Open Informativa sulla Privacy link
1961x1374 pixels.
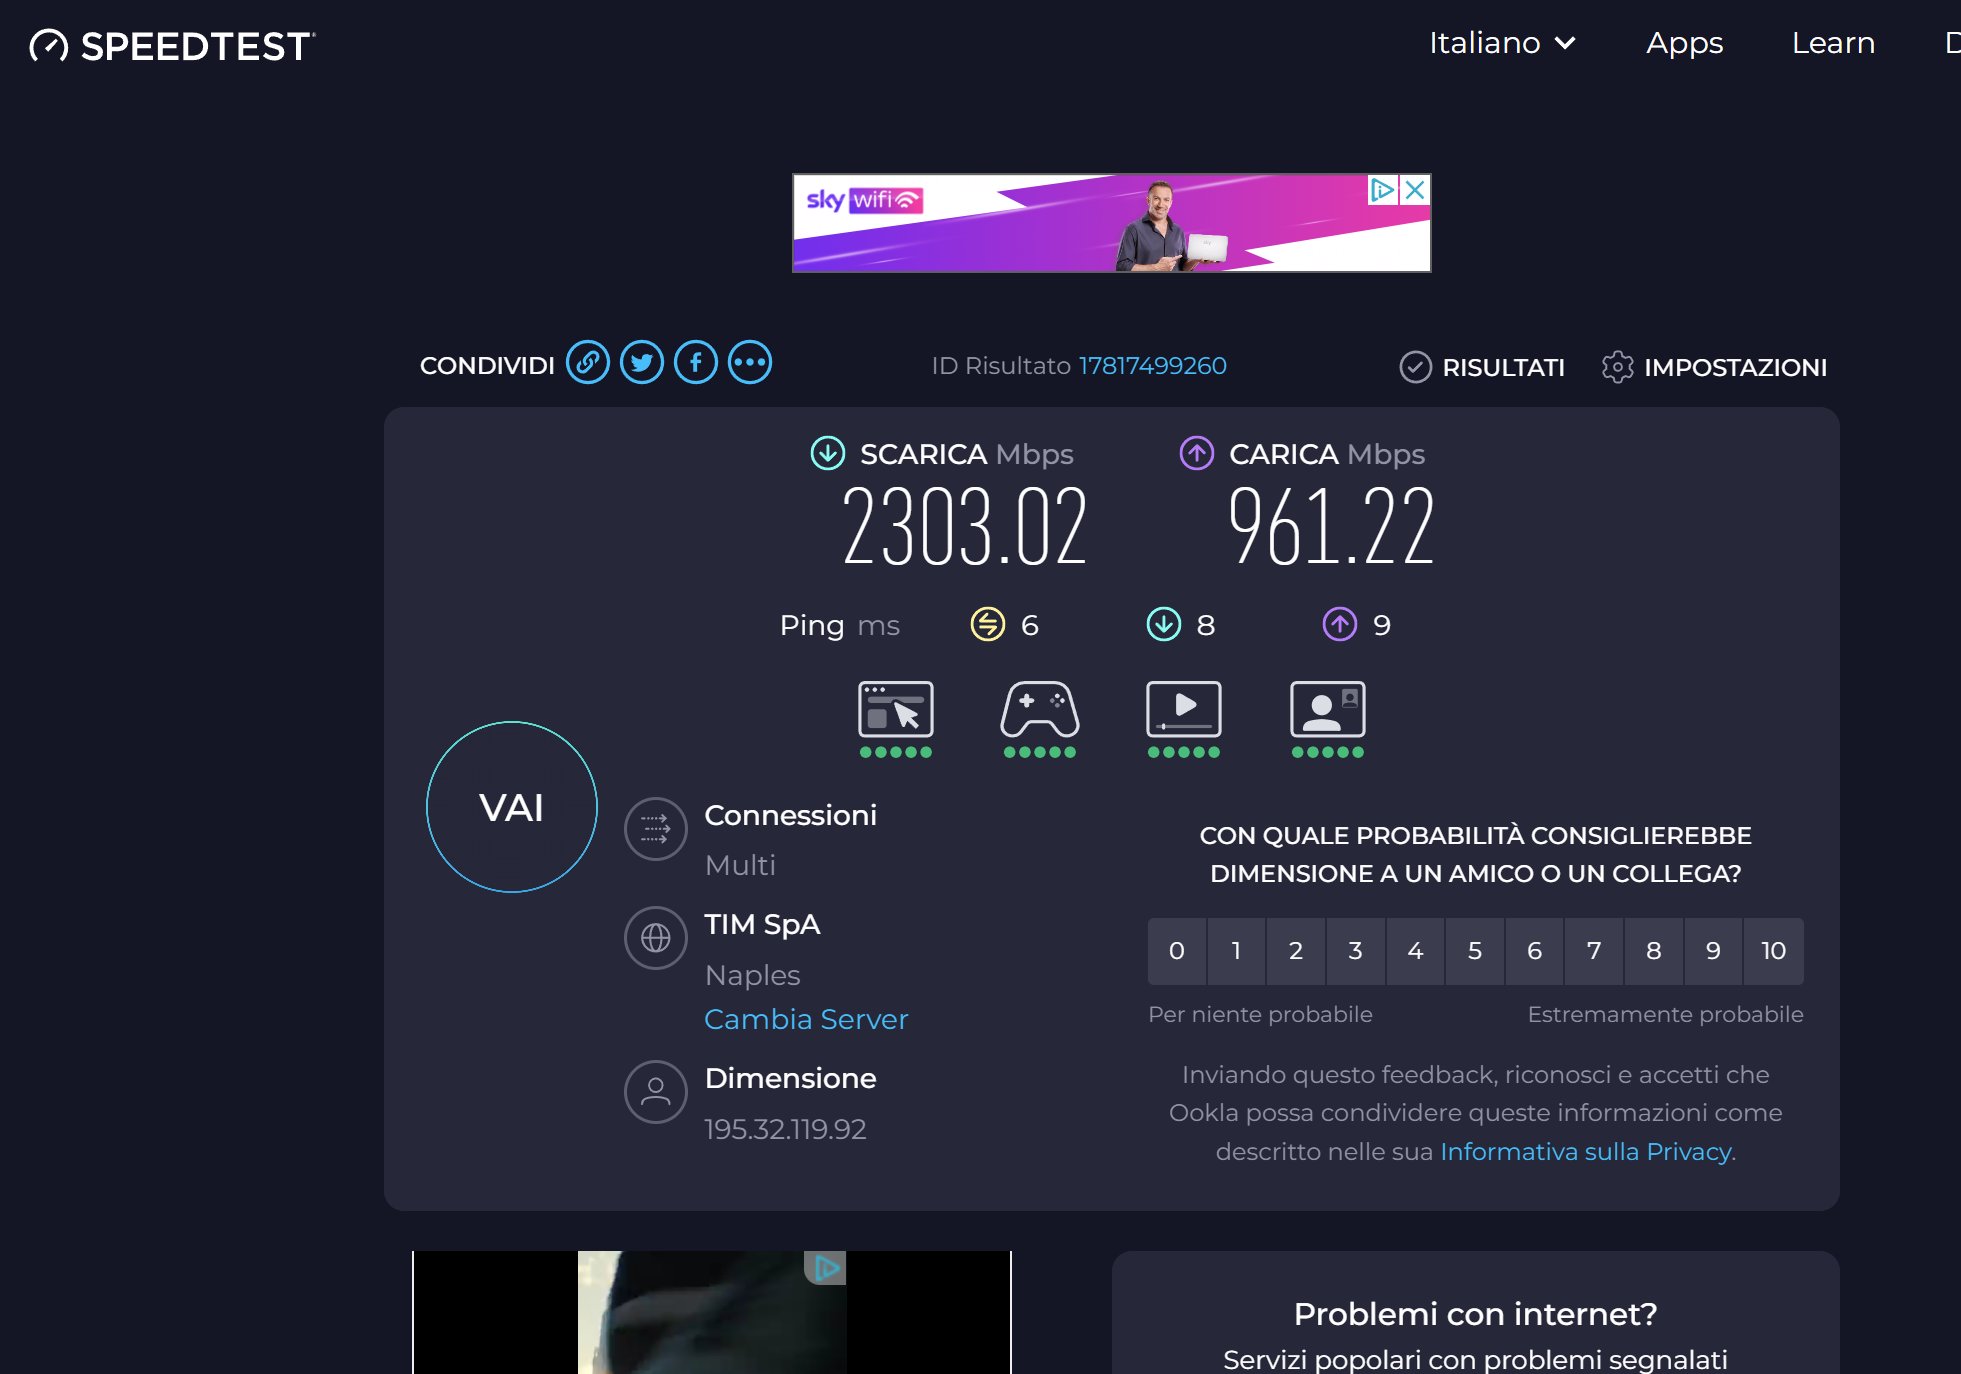[1585, 1152]
